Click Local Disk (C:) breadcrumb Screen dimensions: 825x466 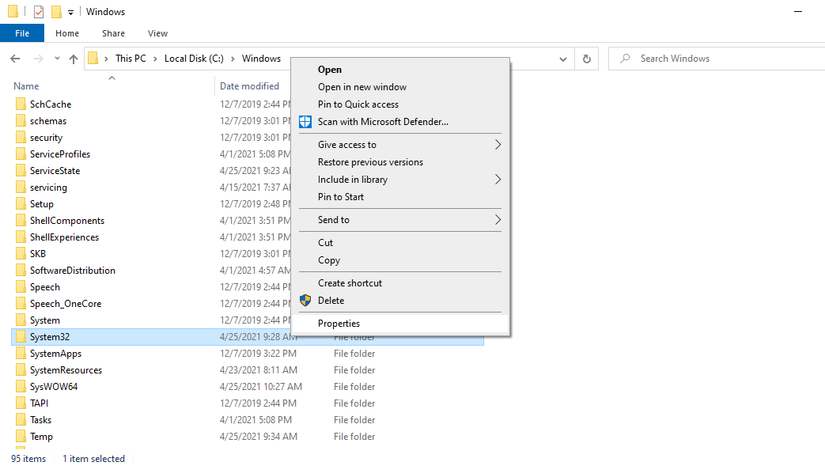194,58
